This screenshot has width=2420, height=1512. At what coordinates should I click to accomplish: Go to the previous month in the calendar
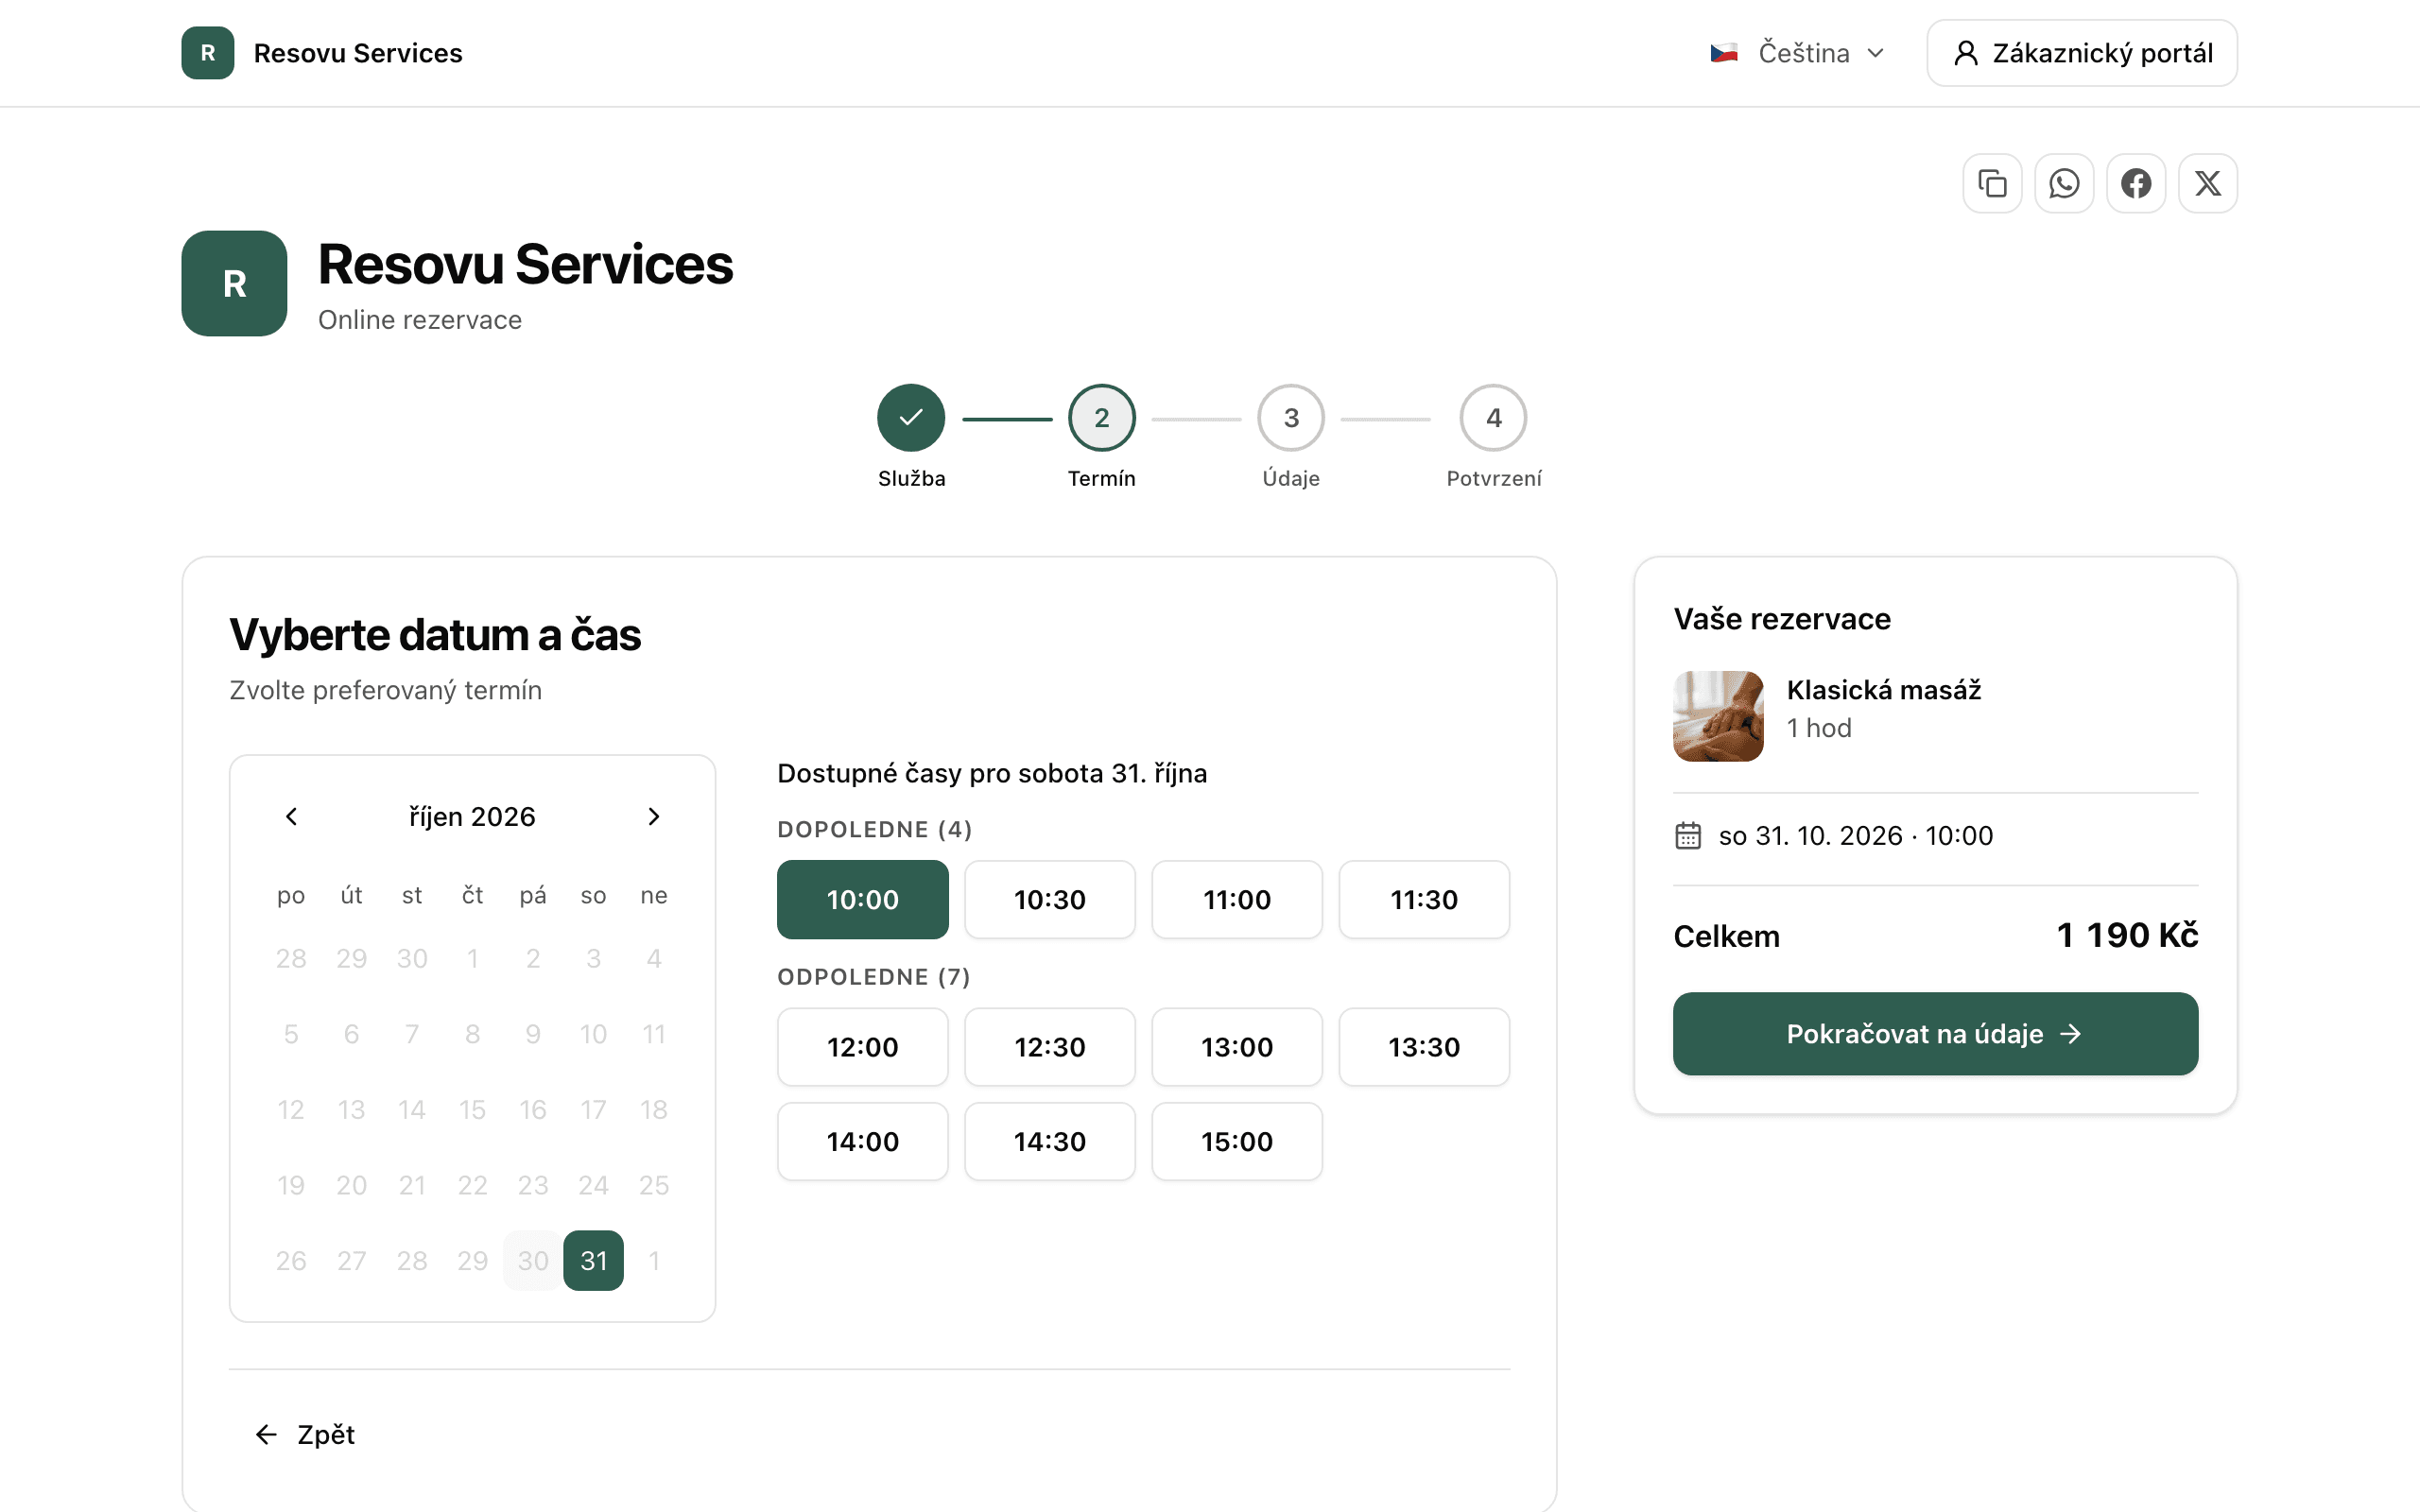[291, 817]
